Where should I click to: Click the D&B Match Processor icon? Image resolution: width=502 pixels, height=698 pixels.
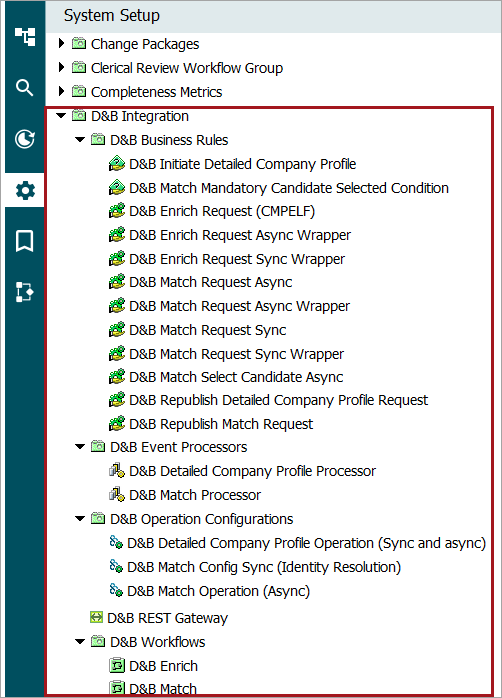[117, 495]
